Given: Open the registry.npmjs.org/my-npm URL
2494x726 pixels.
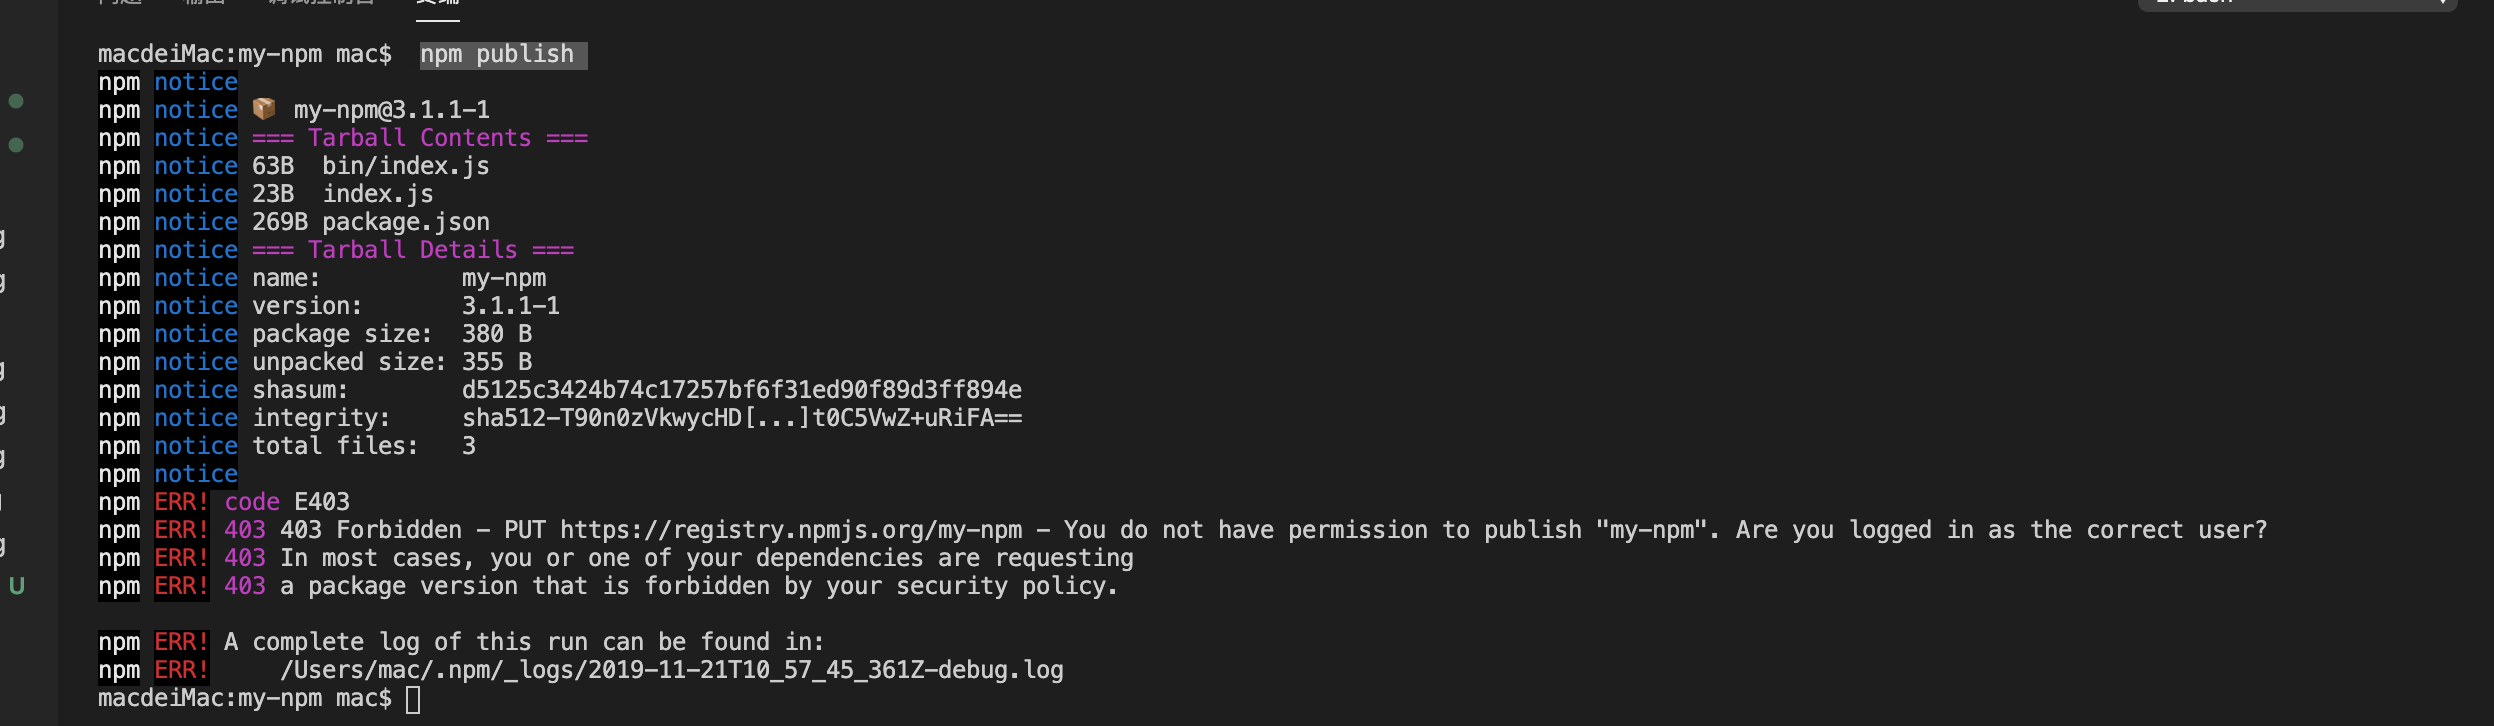Looking at the screenshot, I should [791, 530].
